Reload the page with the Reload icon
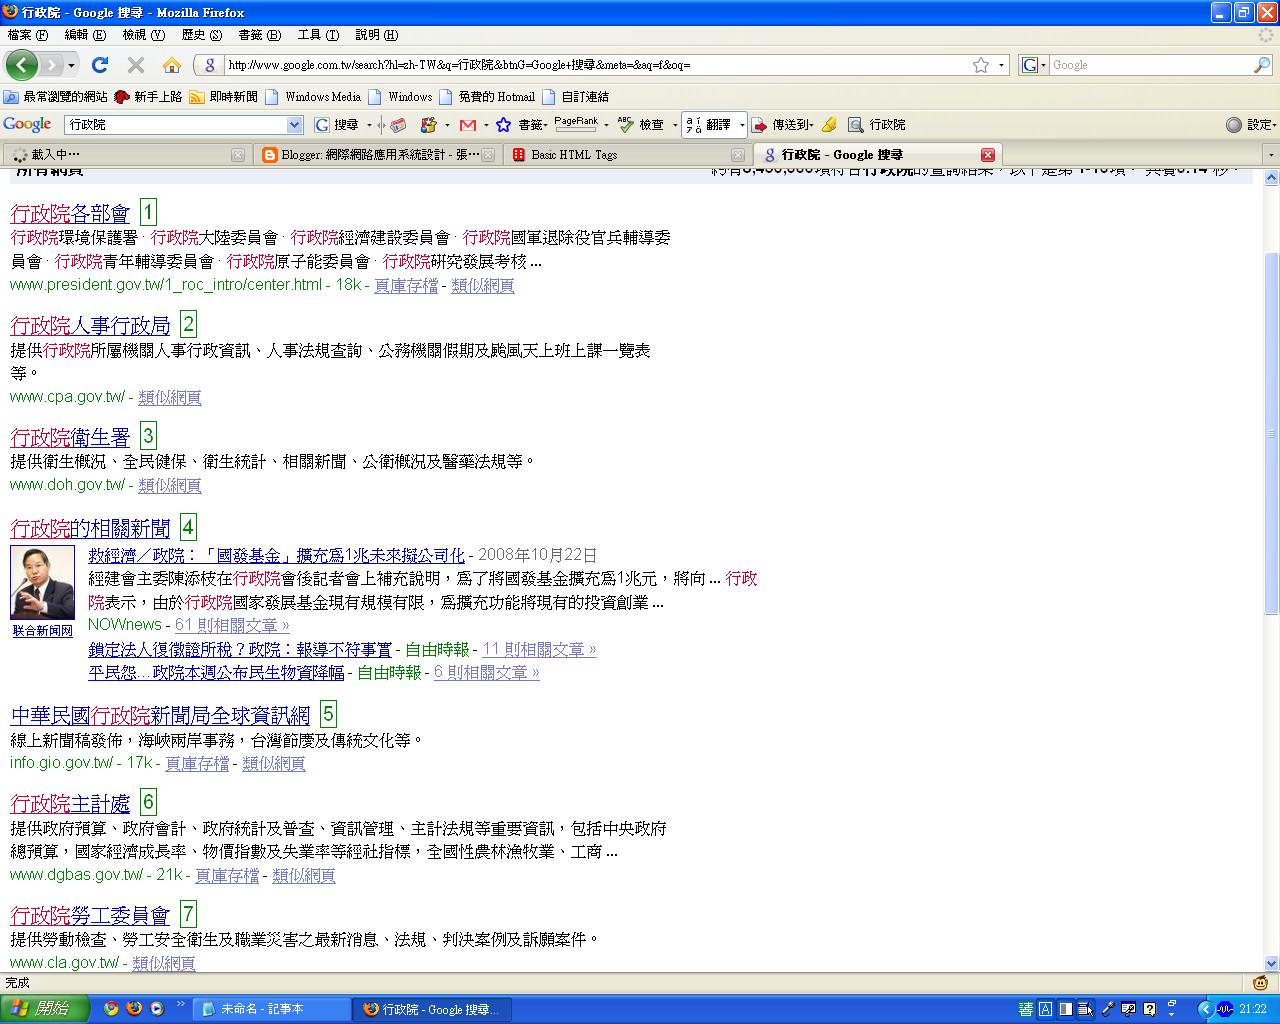Viewport: 1280px width, 1024px height. [99, 65]
